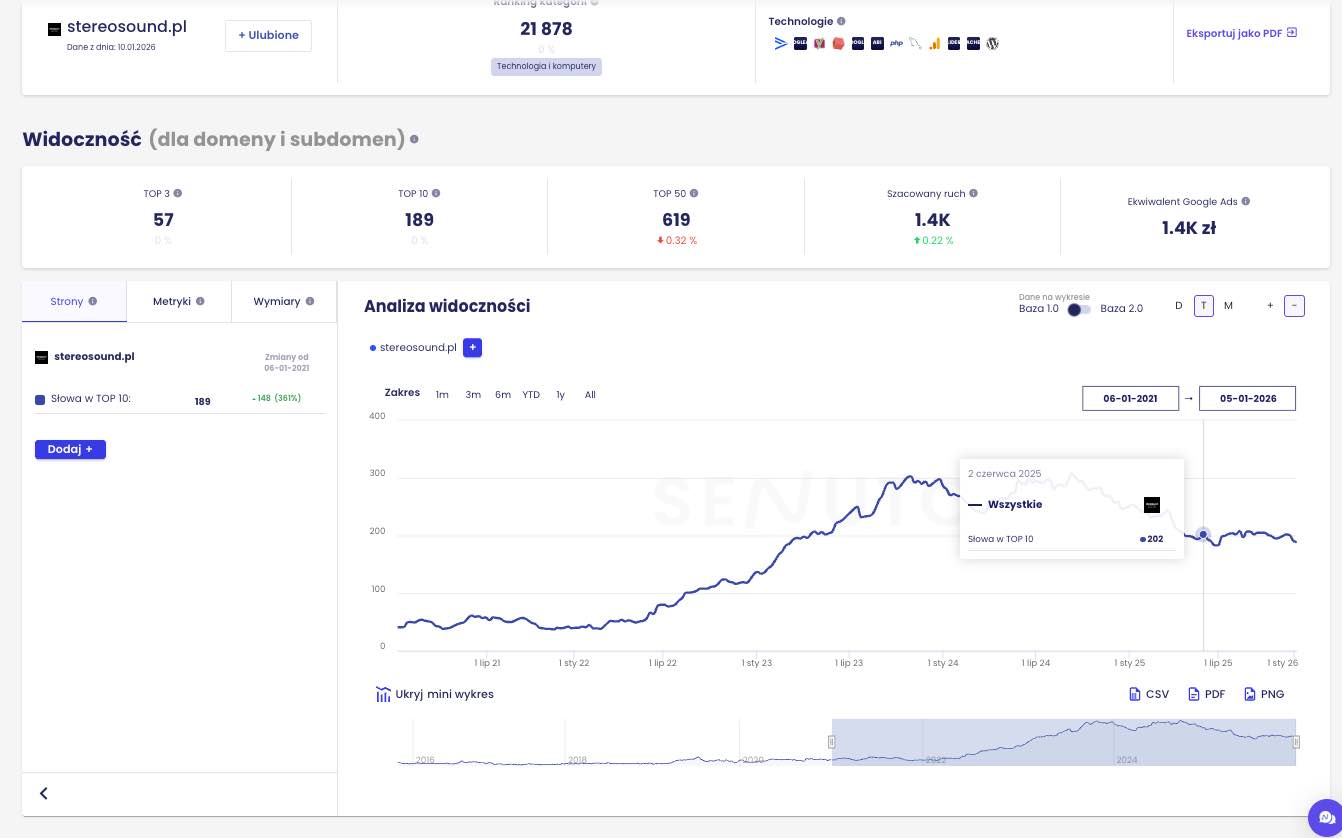The image size is (1342, 838).
Task: Collapse the left panel with back chevron
Action: tap(44, 793)
